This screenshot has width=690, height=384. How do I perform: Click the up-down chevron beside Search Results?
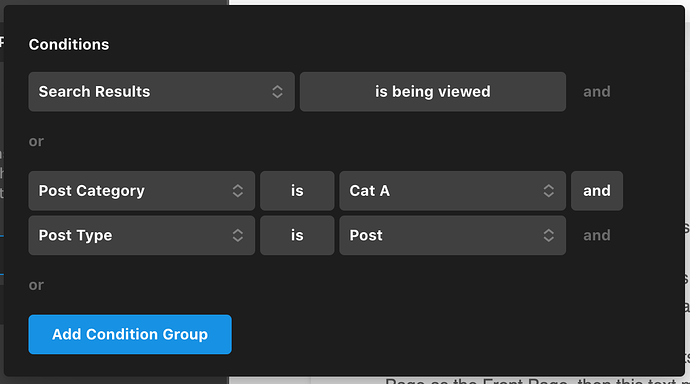click(x=277, y=91)
